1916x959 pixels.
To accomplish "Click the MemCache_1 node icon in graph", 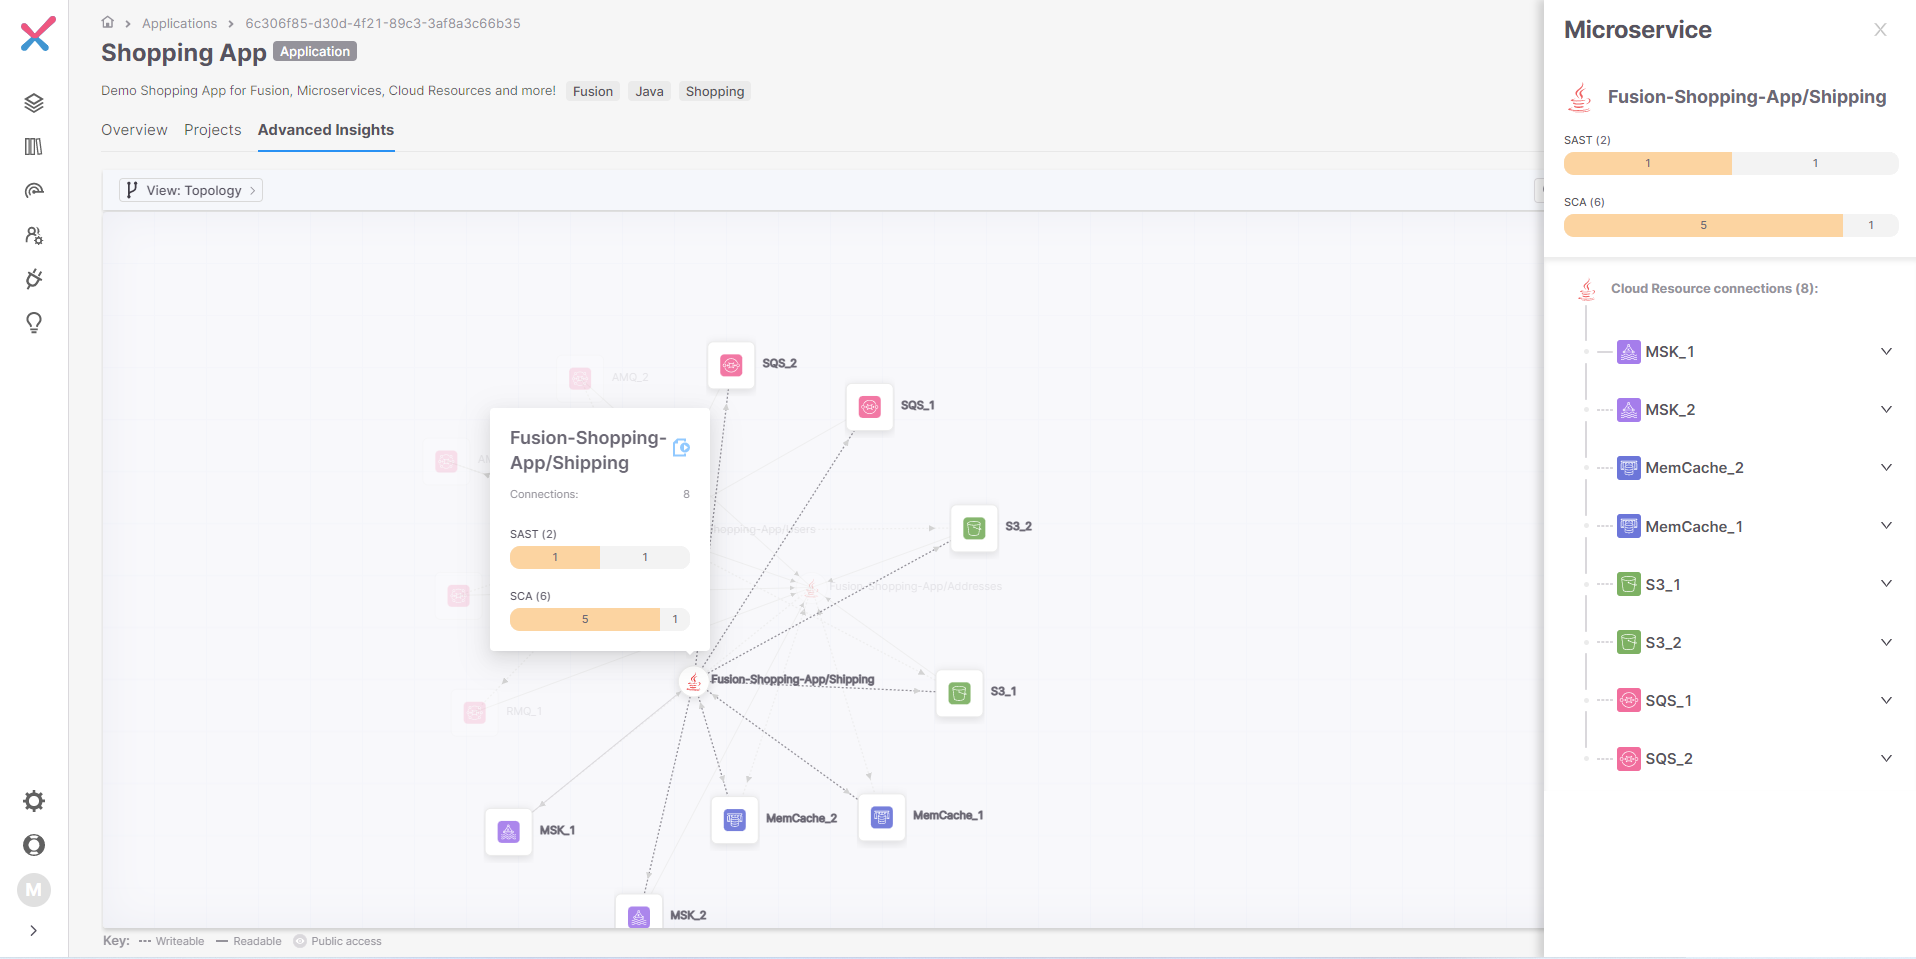I will [x=881, y=818].
